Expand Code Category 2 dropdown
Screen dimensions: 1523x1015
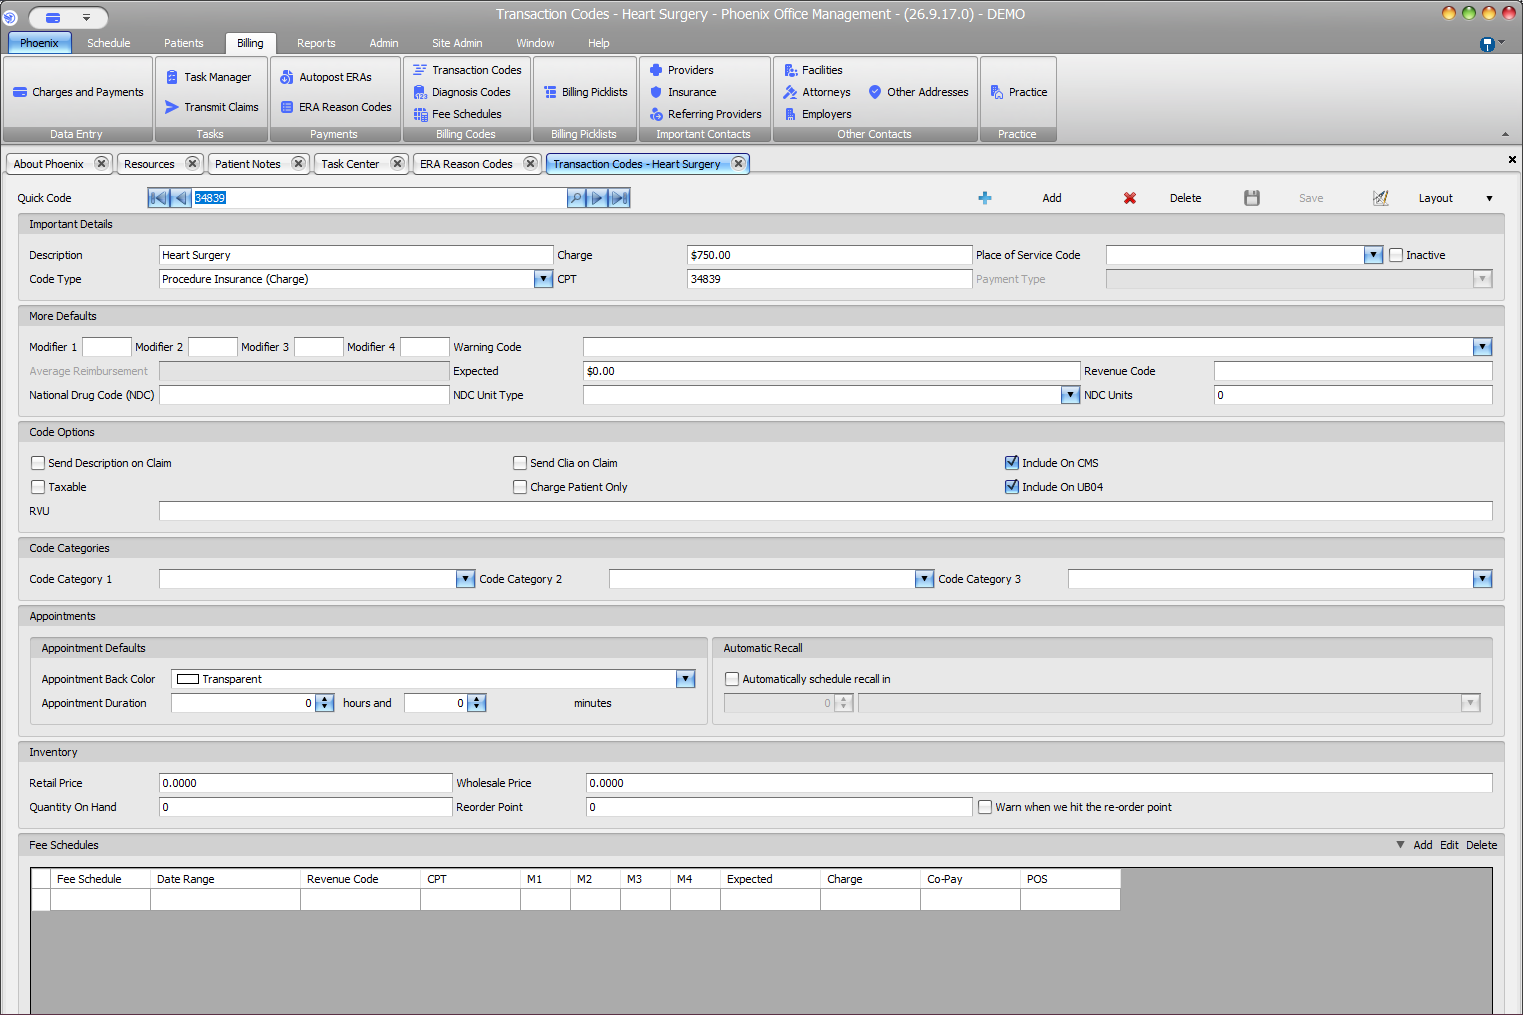point(924,579)
